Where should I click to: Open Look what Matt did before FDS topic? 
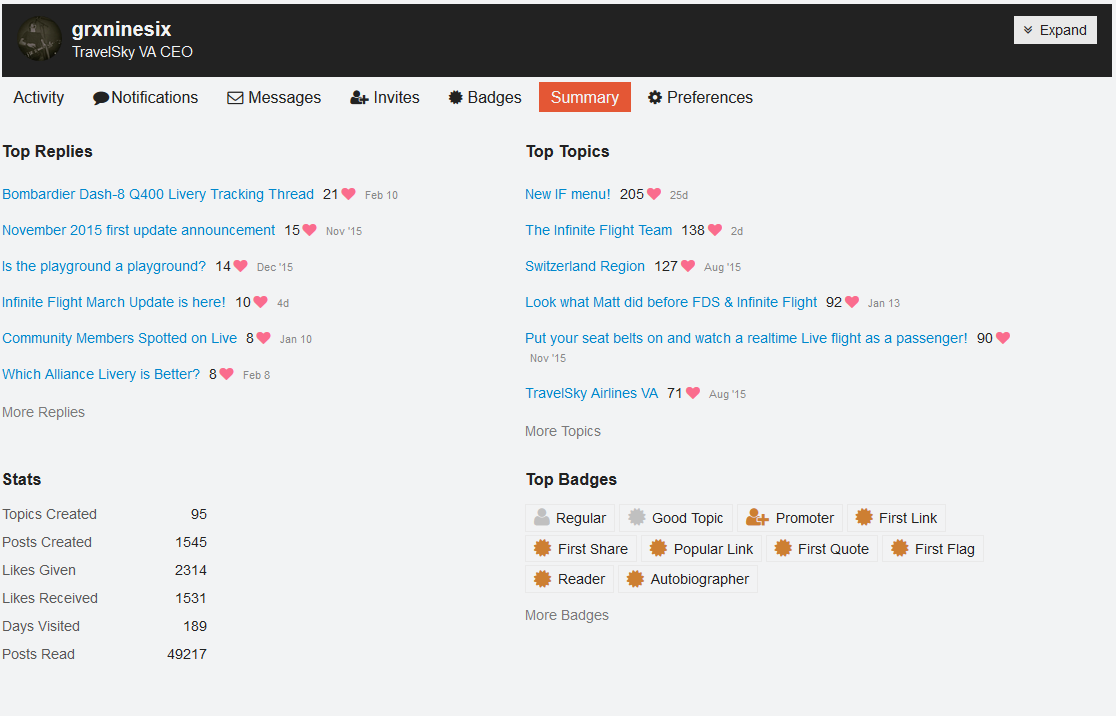tap(671, 302)
